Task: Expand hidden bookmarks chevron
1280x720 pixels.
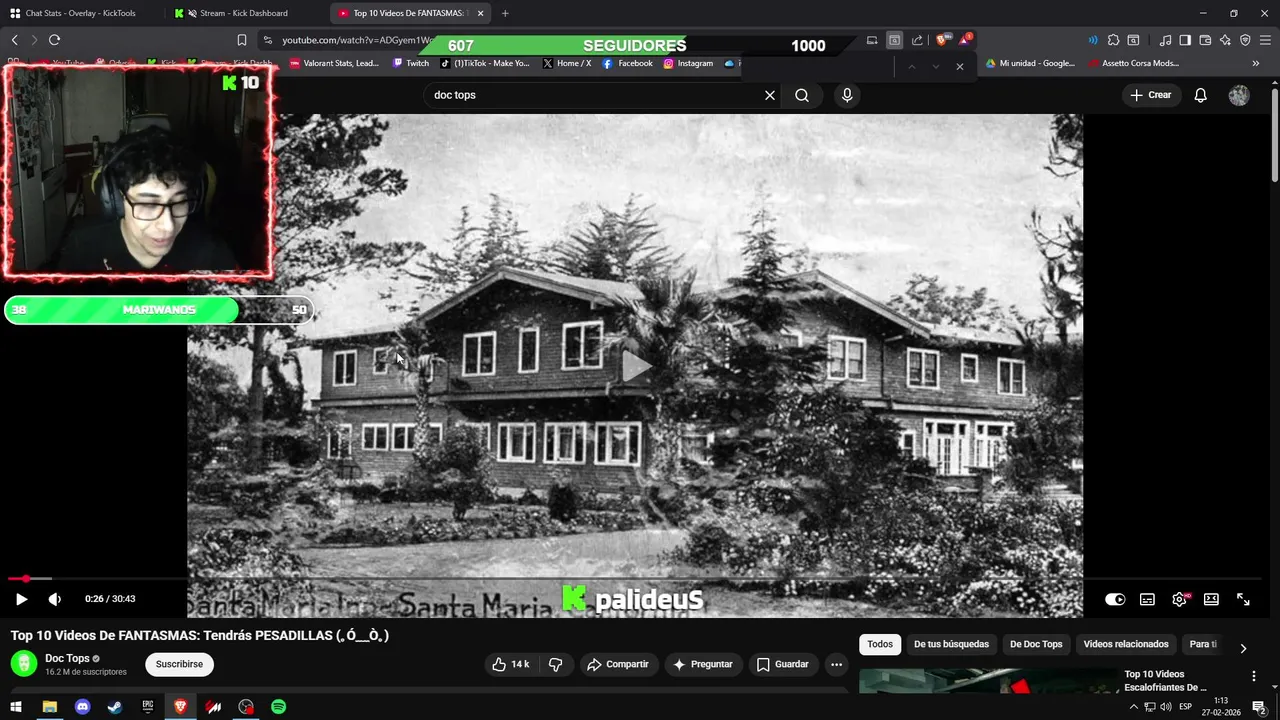Action: coord(1256,63)
